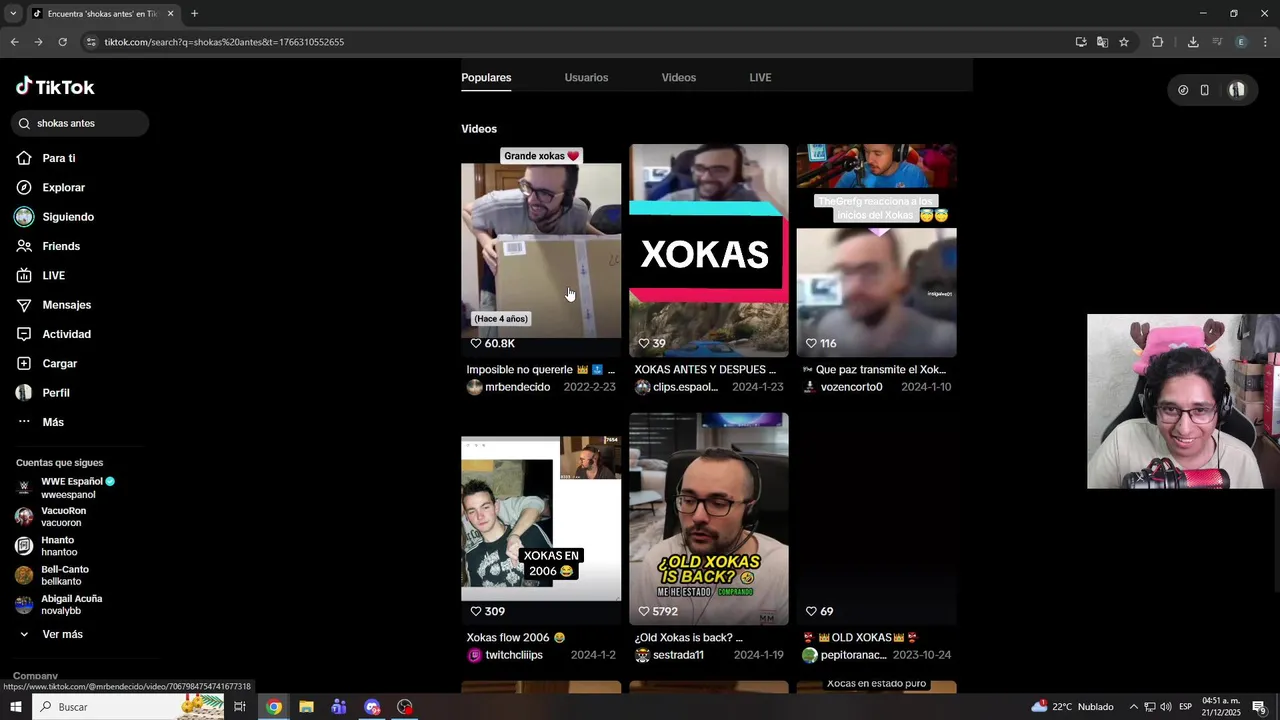Screen dimensions: 1280x720
Task: Click the 'Imposible no quererle' video title
Action: [541, 369]
